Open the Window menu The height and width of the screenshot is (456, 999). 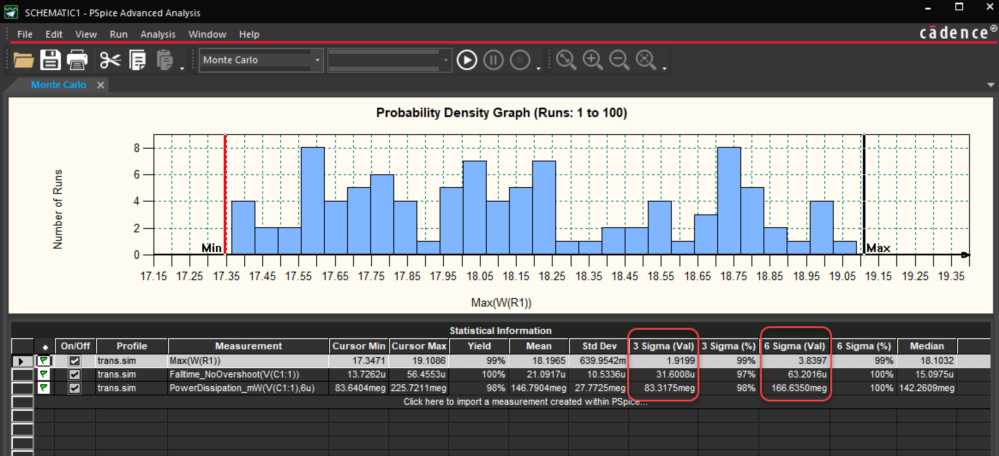pyautogui.click(x=207, y=34)
